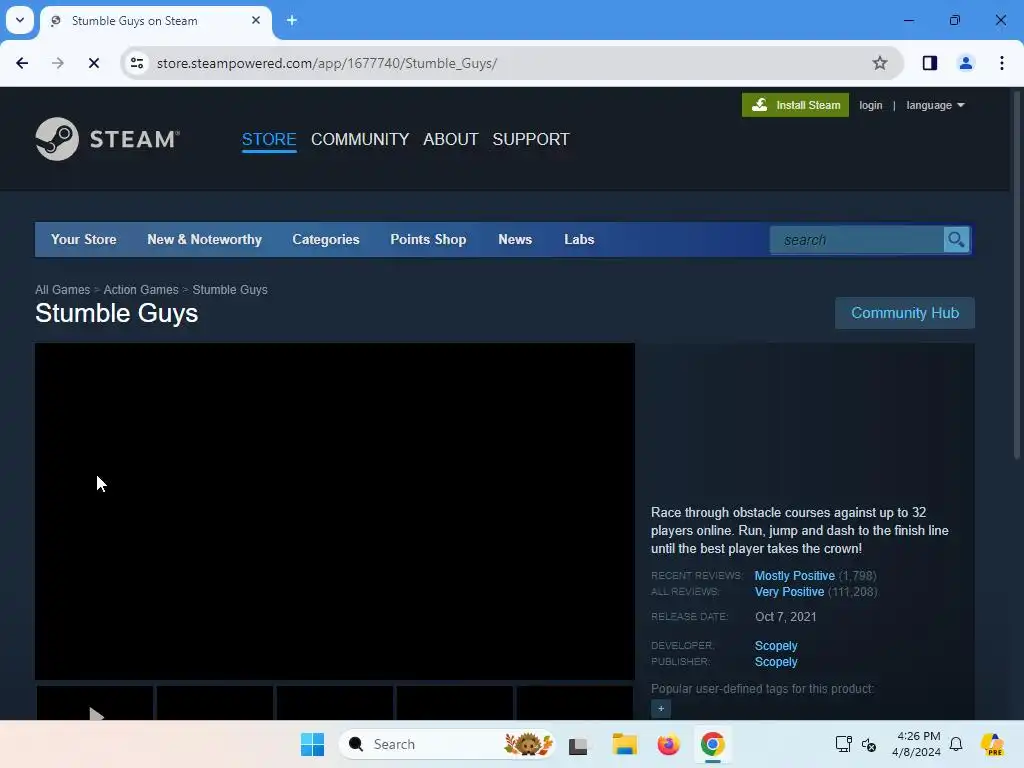Image resolution: width=1024 pixels, height=768 pixels.
Task: Bookmark this page with the star icon
Action: click(x=880, y=63)
